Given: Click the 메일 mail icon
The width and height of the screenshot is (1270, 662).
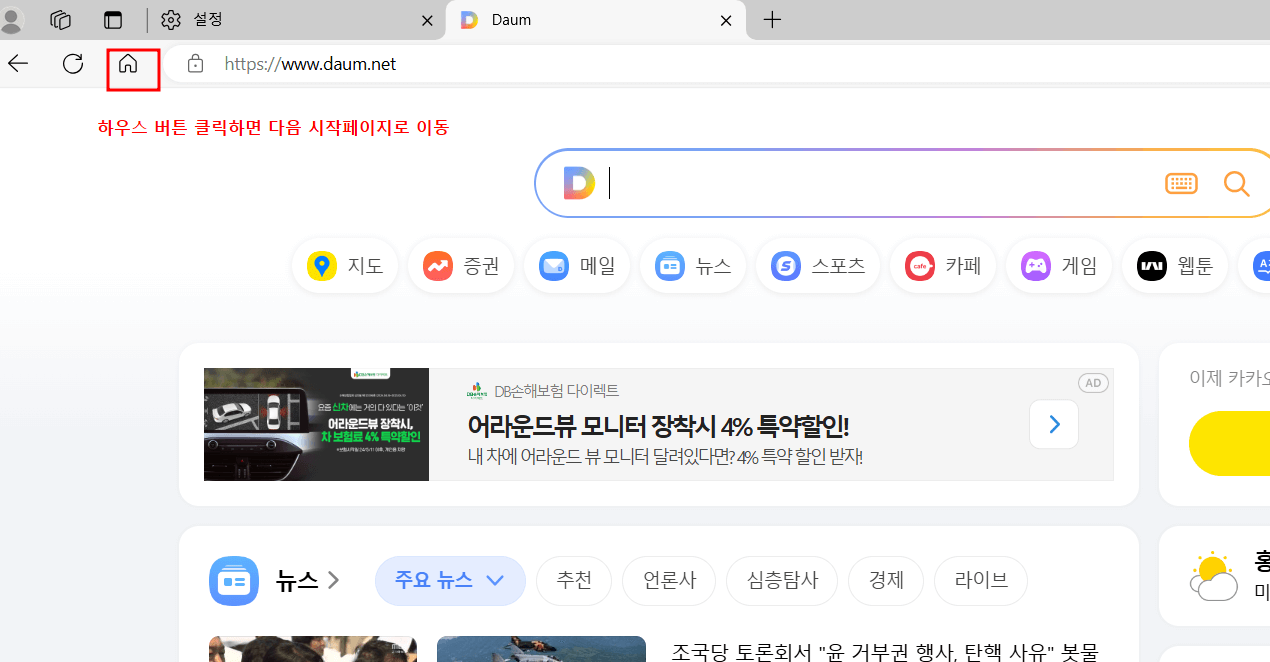Looking at the screenshot, I should click(x=553, y=265).
